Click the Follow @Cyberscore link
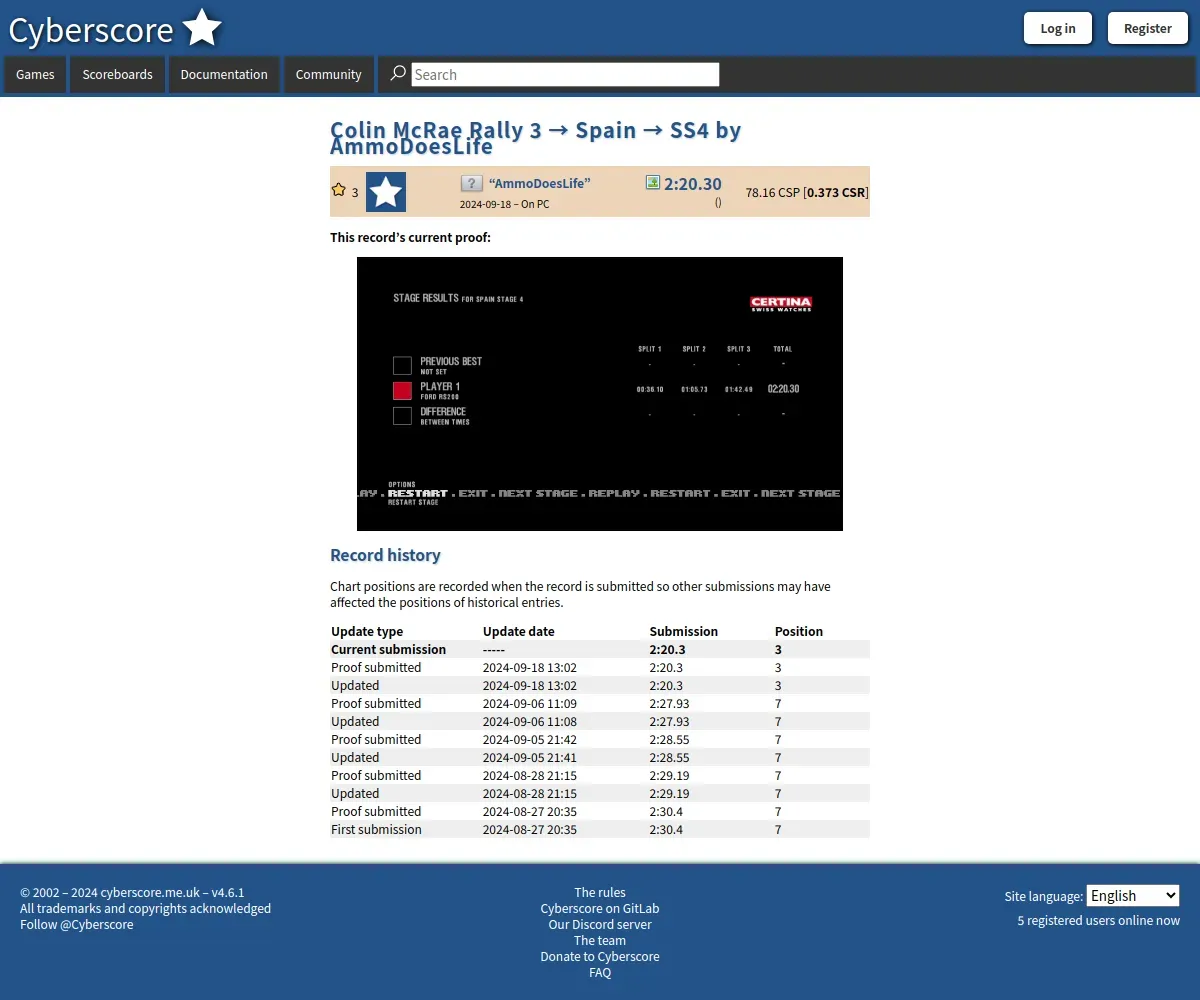The image size is (1200, 1000). coord(76,924)
